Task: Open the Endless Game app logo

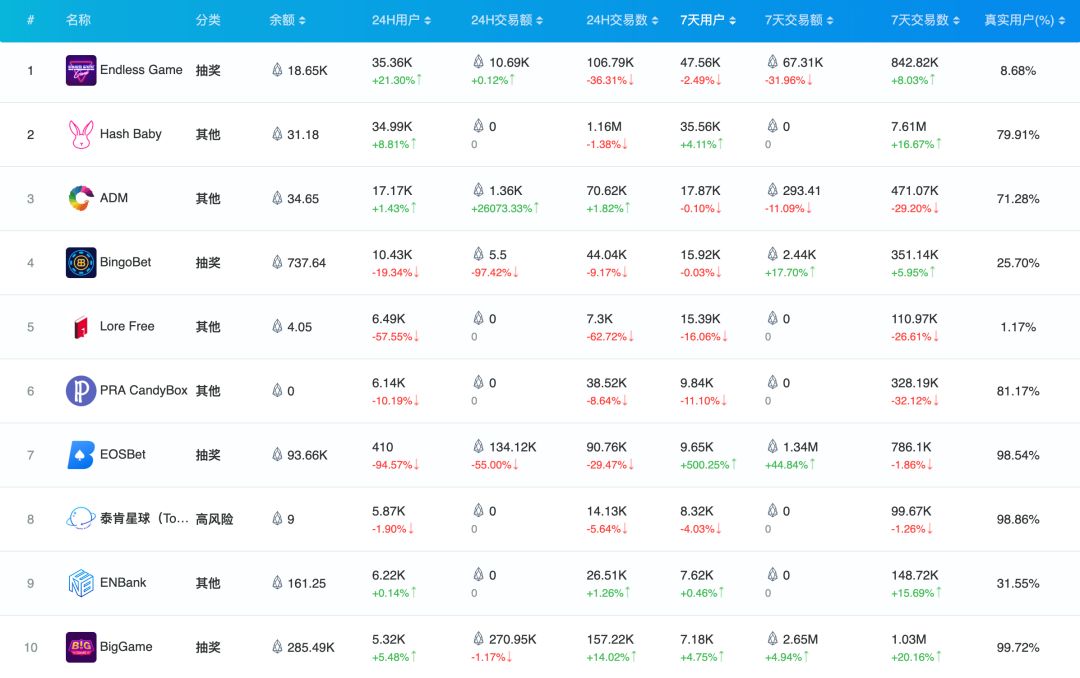Action: (x=81, y=70)
